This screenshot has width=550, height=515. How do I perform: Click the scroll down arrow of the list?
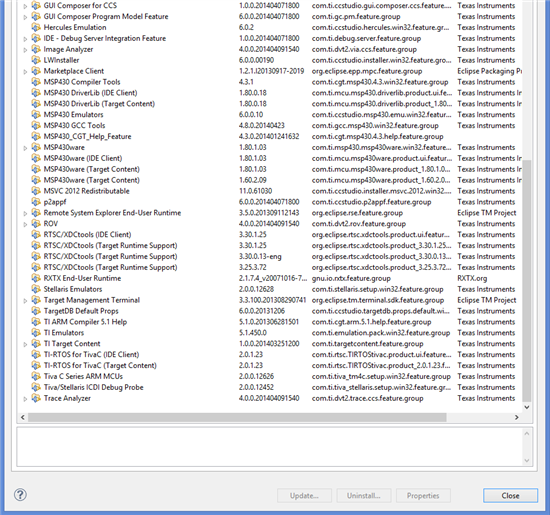(x=526, y=407)
